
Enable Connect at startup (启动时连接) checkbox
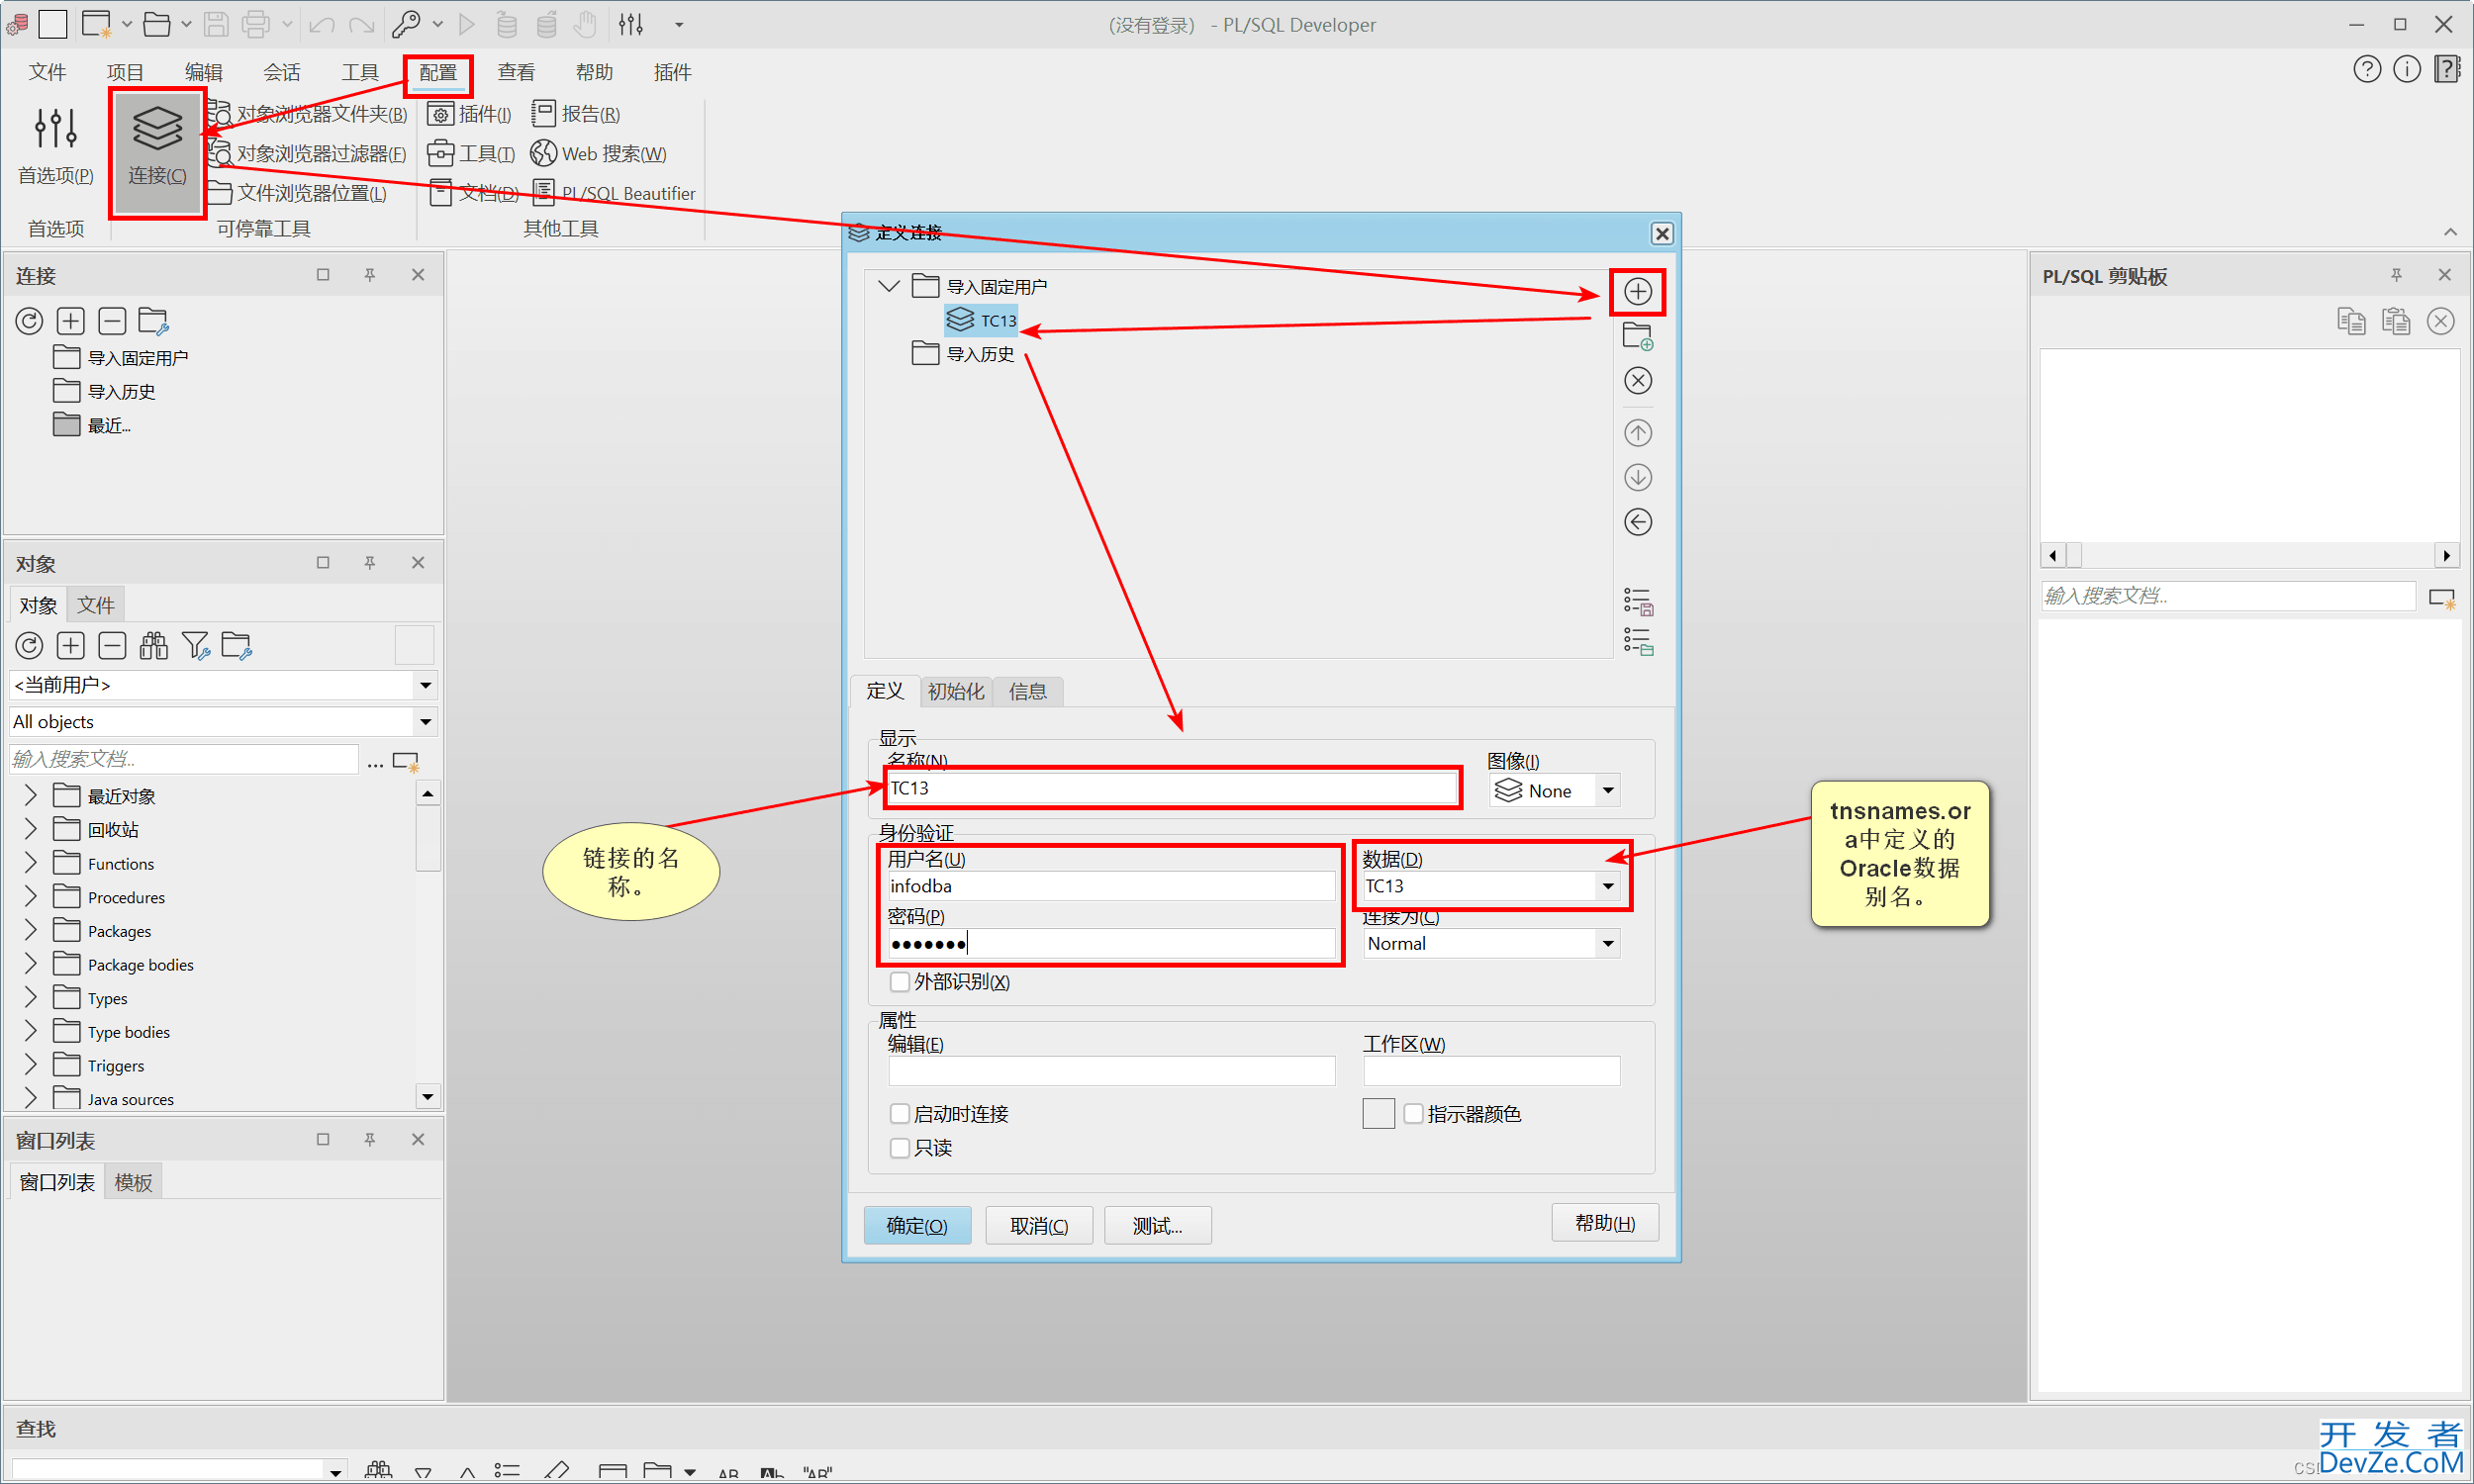point(899,1114)
